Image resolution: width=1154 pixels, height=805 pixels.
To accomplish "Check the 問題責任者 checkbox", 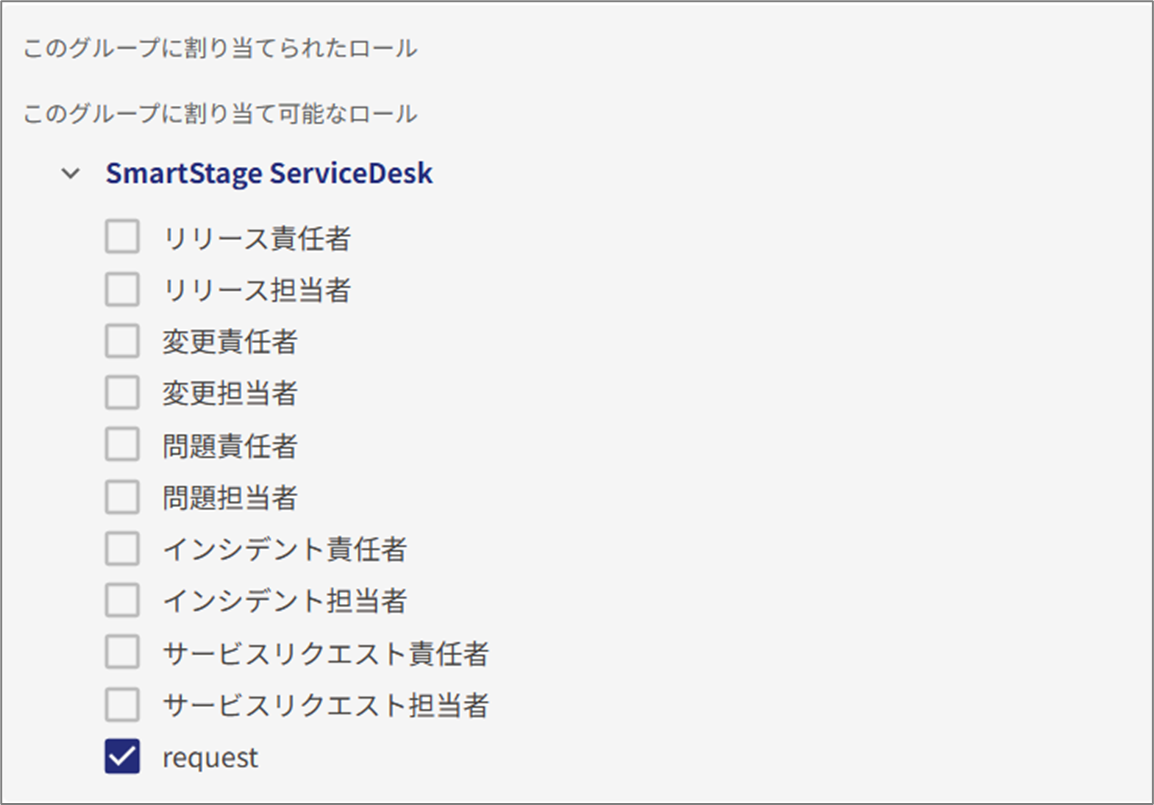I will click(122, 445).
